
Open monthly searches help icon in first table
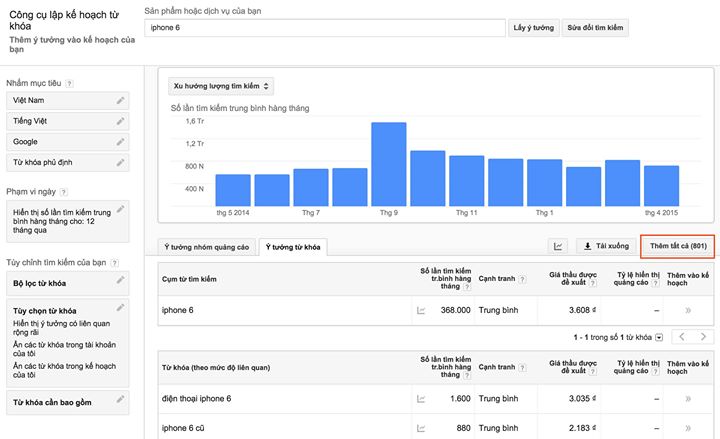467,287
